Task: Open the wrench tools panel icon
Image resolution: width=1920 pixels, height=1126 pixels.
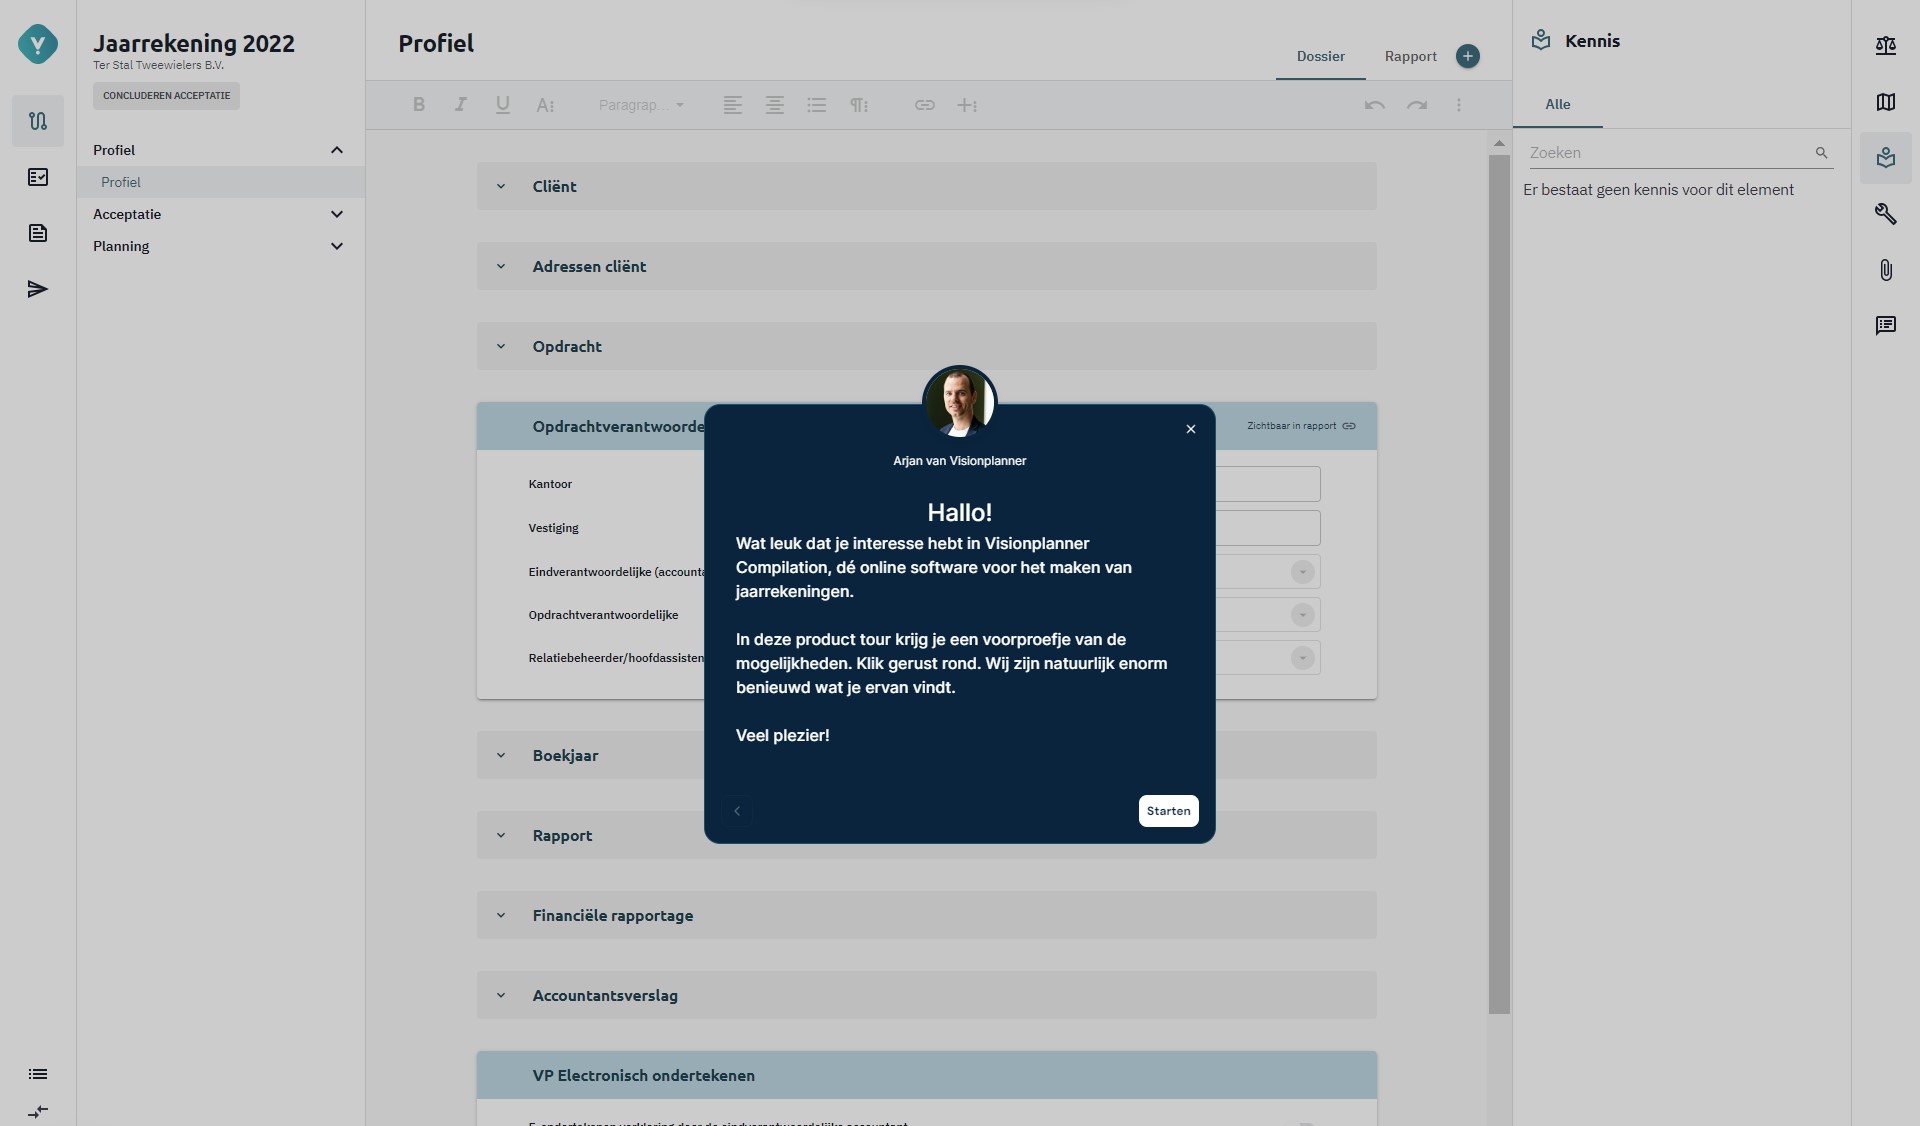Action: pos(1885,214)
